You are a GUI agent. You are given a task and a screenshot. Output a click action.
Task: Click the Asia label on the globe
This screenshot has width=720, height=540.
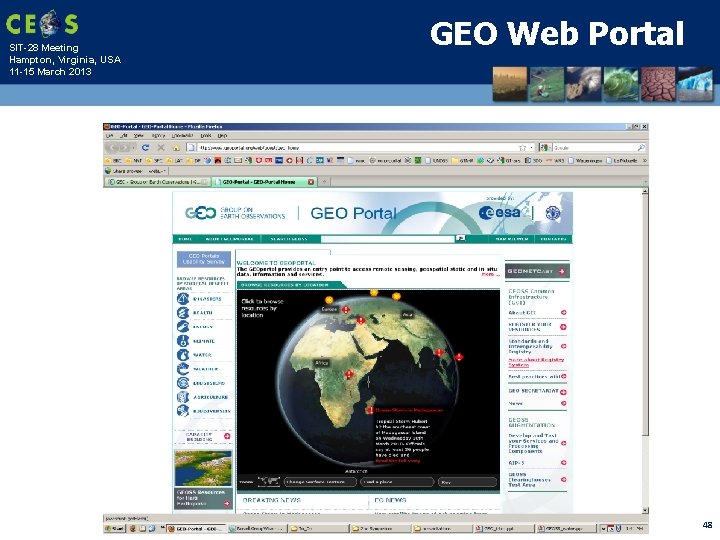coord(407,315)
